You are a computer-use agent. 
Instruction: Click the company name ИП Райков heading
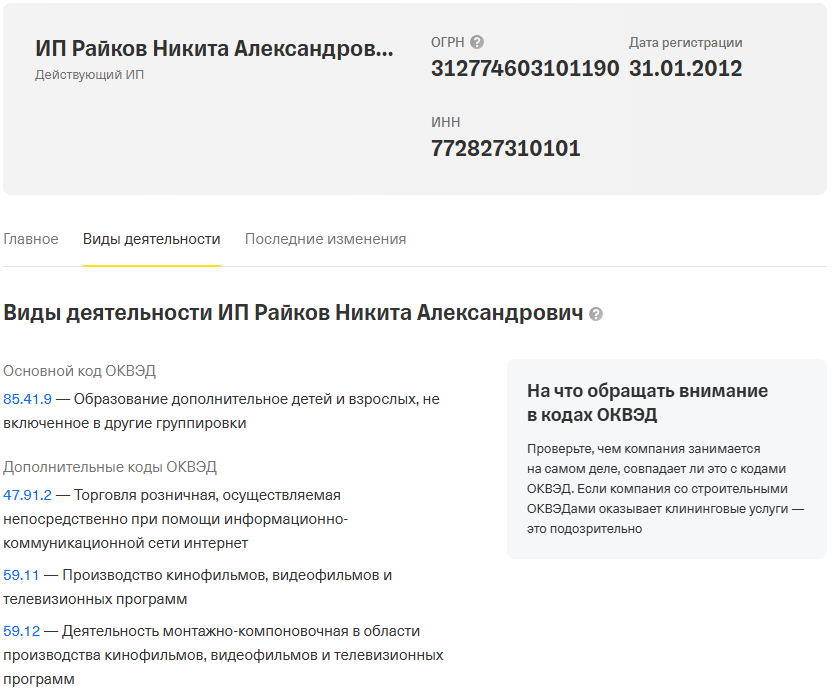pyautogui.click(x=213, y=43)
